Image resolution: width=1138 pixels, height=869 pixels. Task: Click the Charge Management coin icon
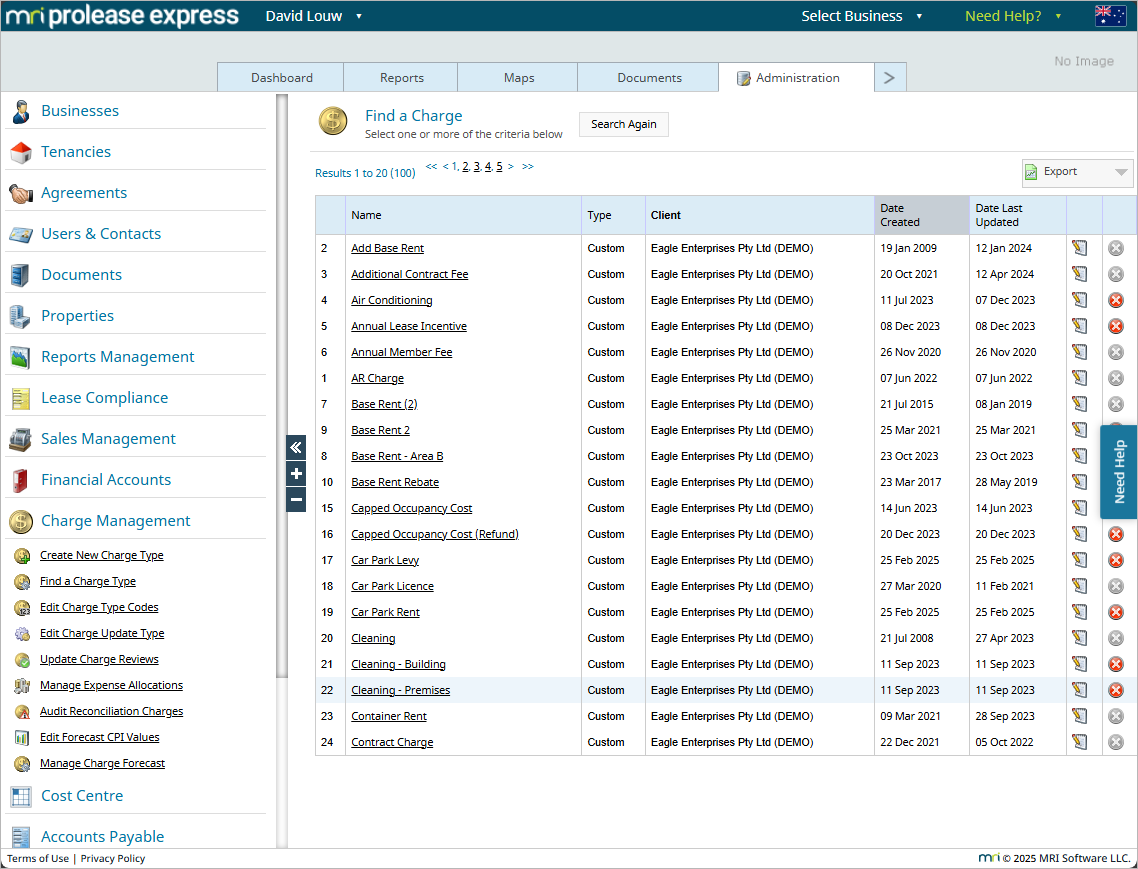[x=21, y=521]
